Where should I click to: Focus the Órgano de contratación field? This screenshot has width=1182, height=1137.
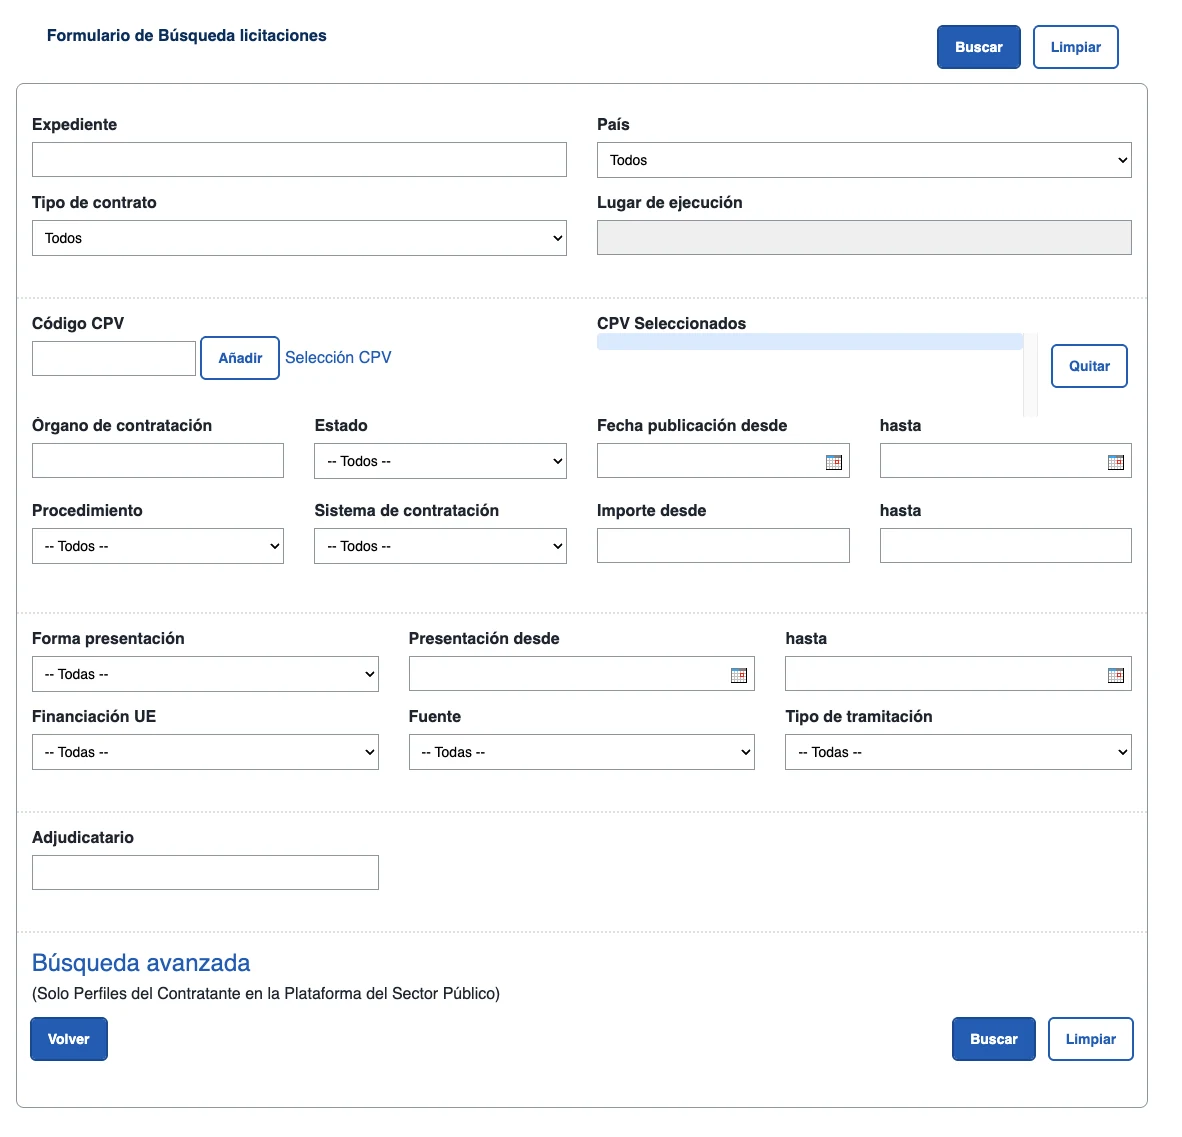pyautogui.click(x=158, y=461)
